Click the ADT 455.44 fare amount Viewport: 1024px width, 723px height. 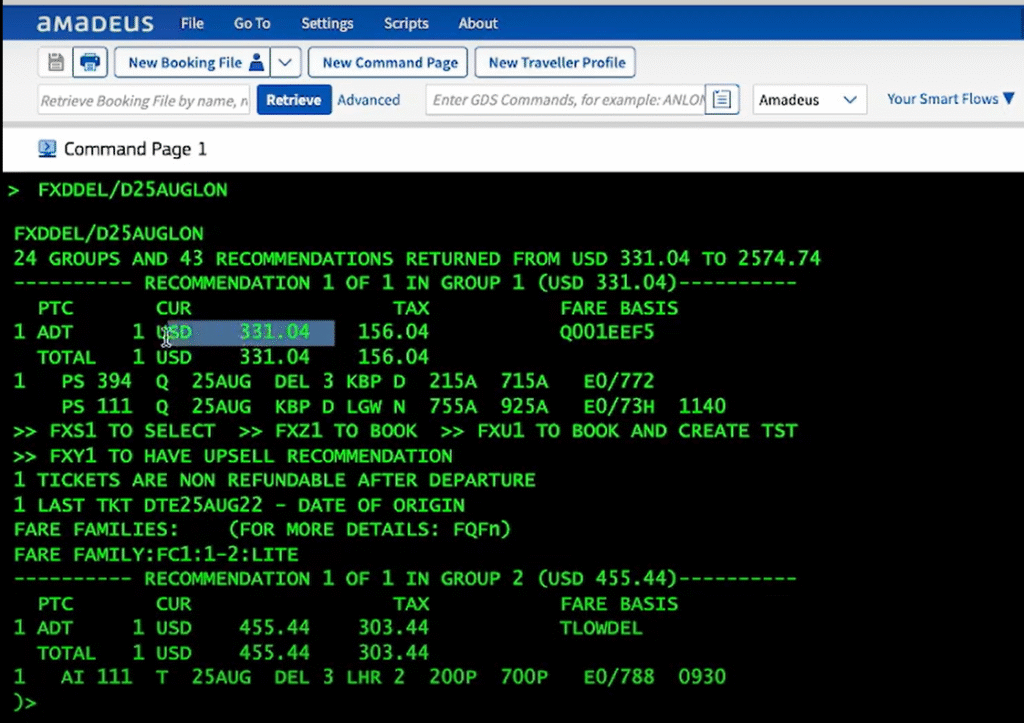pyautogui.click(x=274, y=628)
